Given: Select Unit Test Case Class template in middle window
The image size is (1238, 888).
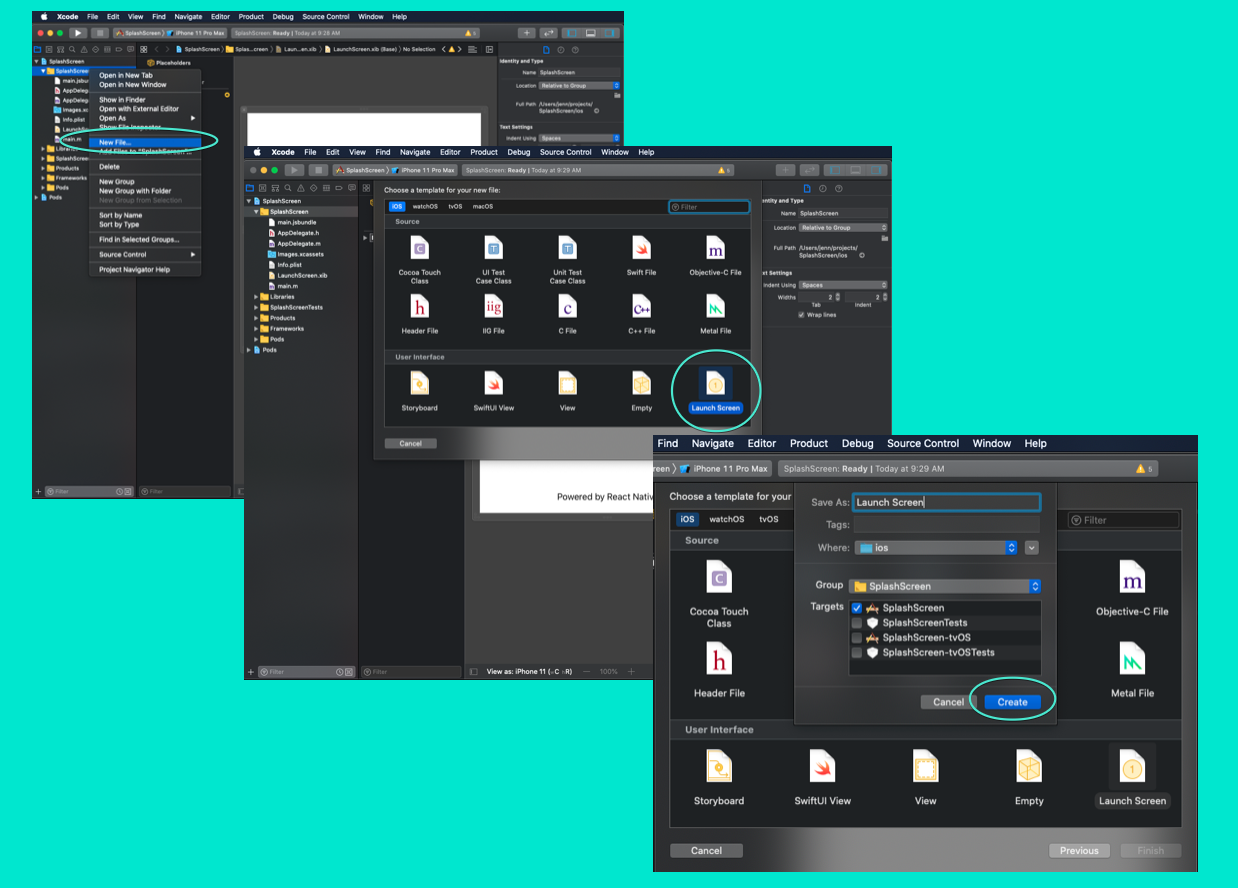Looking at the screenshot, I should click(x=567, y=260).
